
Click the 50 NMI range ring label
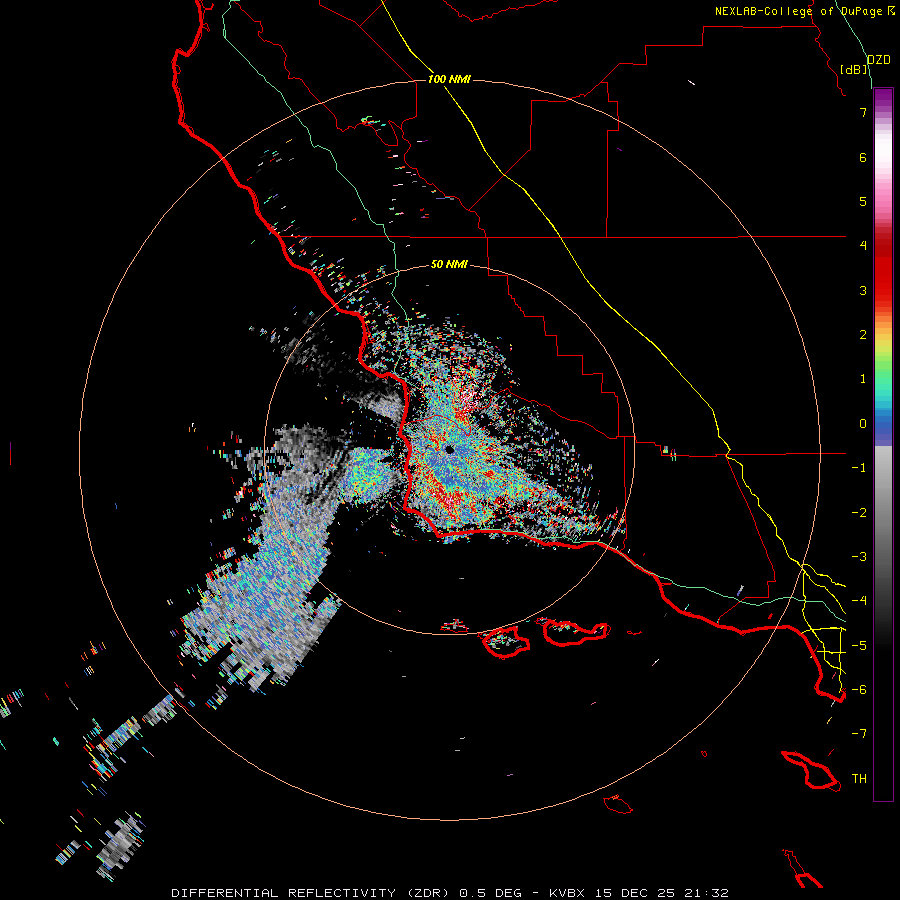click(449, 264)
